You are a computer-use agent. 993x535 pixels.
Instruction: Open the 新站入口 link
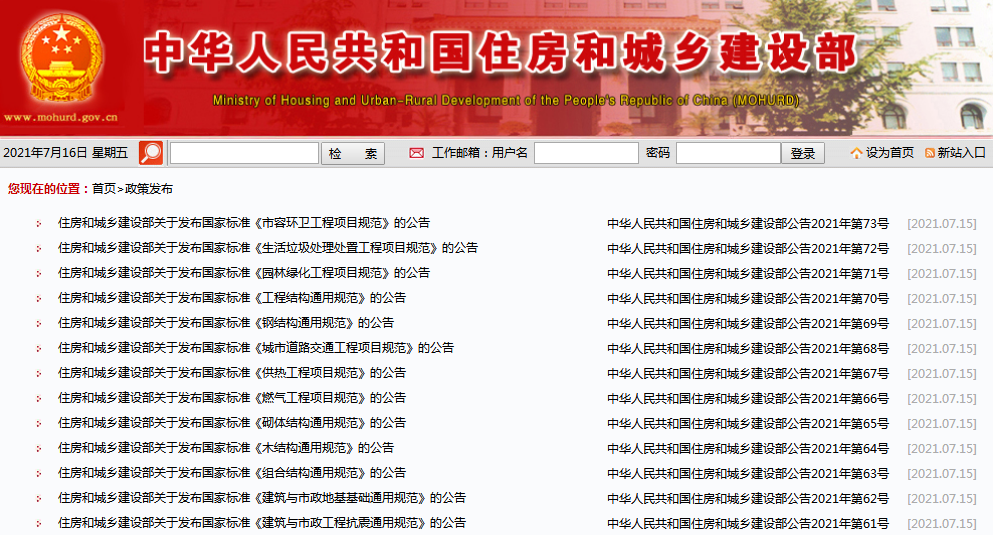click(x=961, y=153)
